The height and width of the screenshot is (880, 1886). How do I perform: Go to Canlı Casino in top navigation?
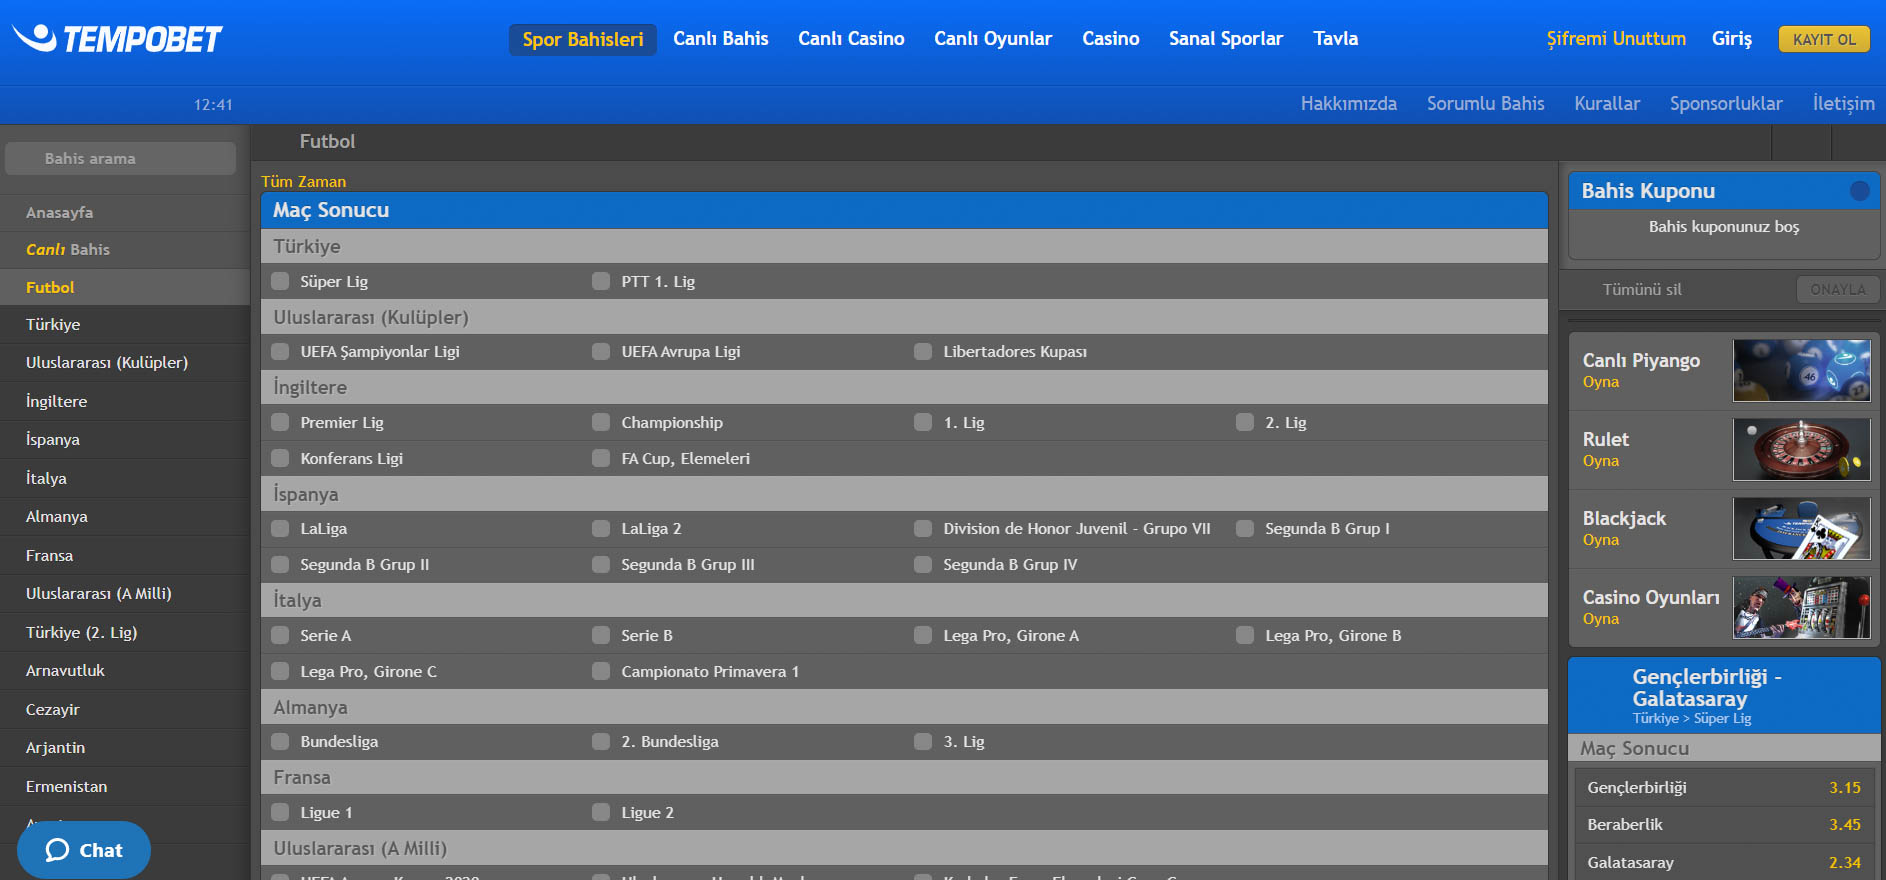coord(851,39)
